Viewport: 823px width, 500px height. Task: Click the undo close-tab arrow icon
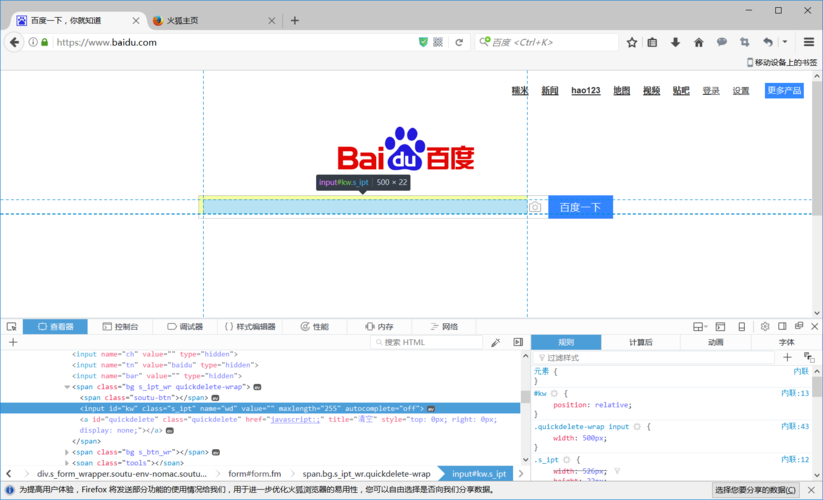click(768, 42)
